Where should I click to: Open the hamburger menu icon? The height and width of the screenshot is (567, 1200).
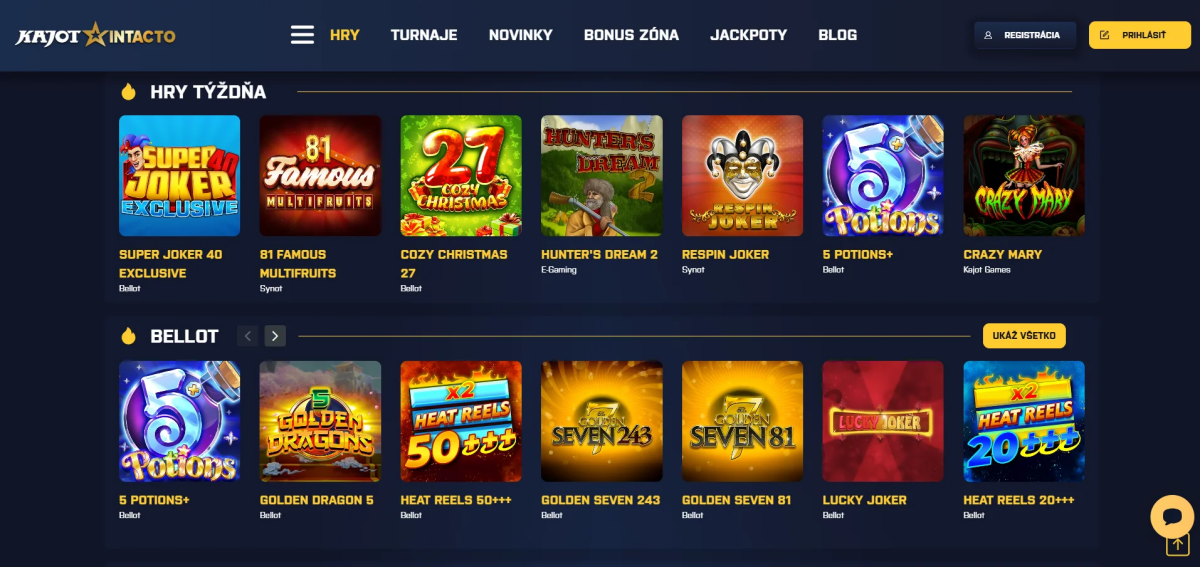coord(302,35)
